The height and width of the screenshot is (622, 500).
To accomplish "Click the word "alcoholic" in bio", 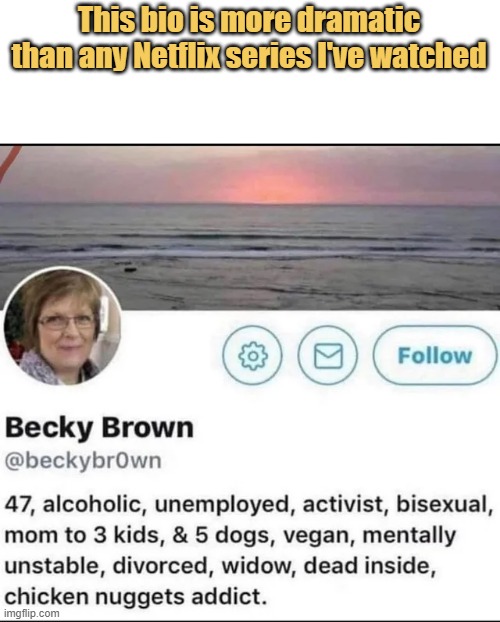I will (x=92, y=505).
